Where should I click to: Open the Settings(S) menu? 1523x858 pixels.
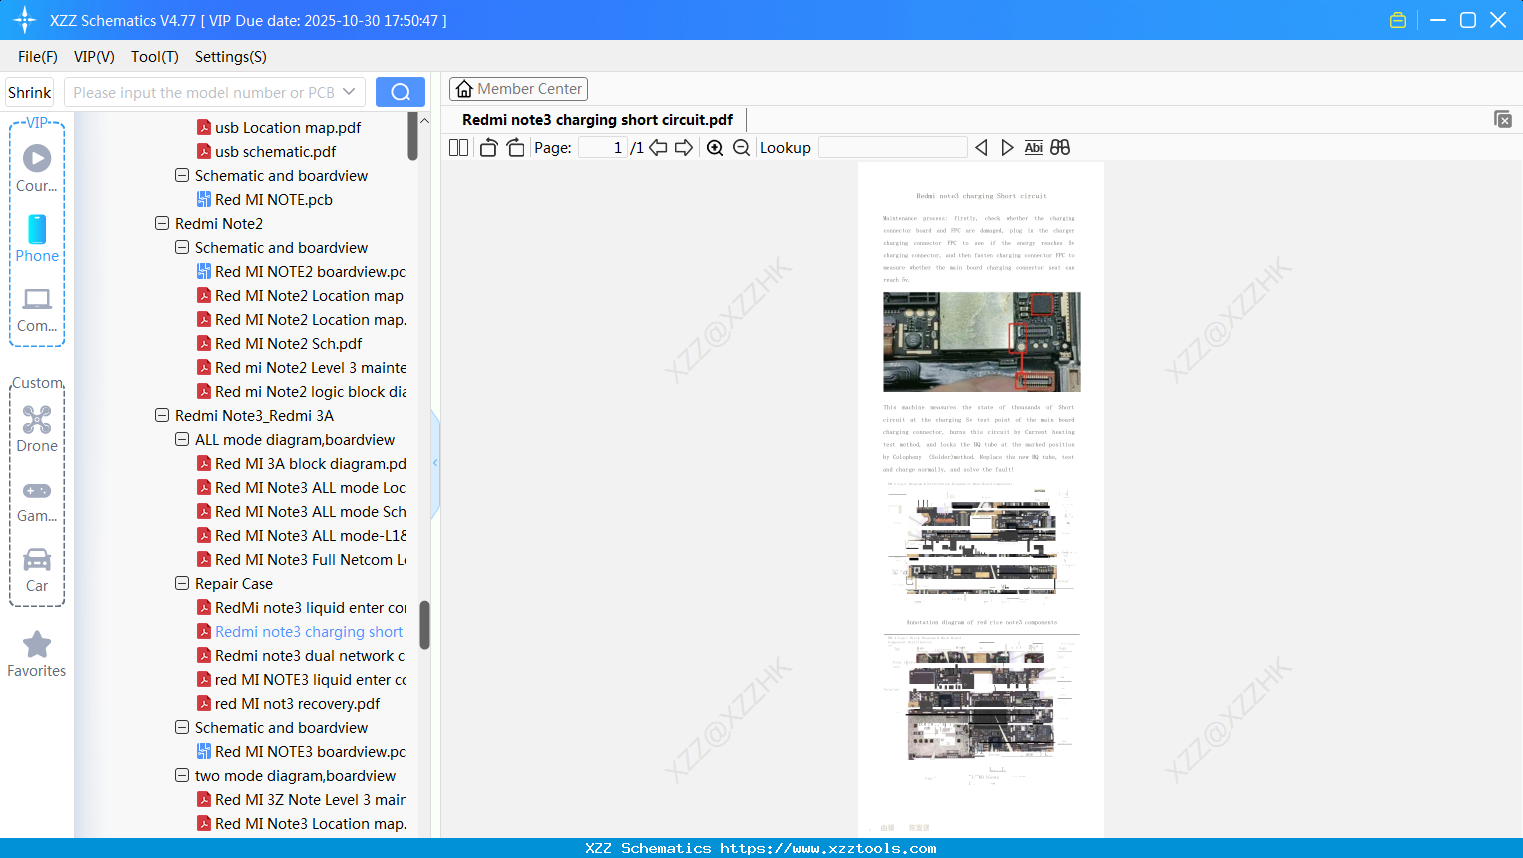click(231, 57)
